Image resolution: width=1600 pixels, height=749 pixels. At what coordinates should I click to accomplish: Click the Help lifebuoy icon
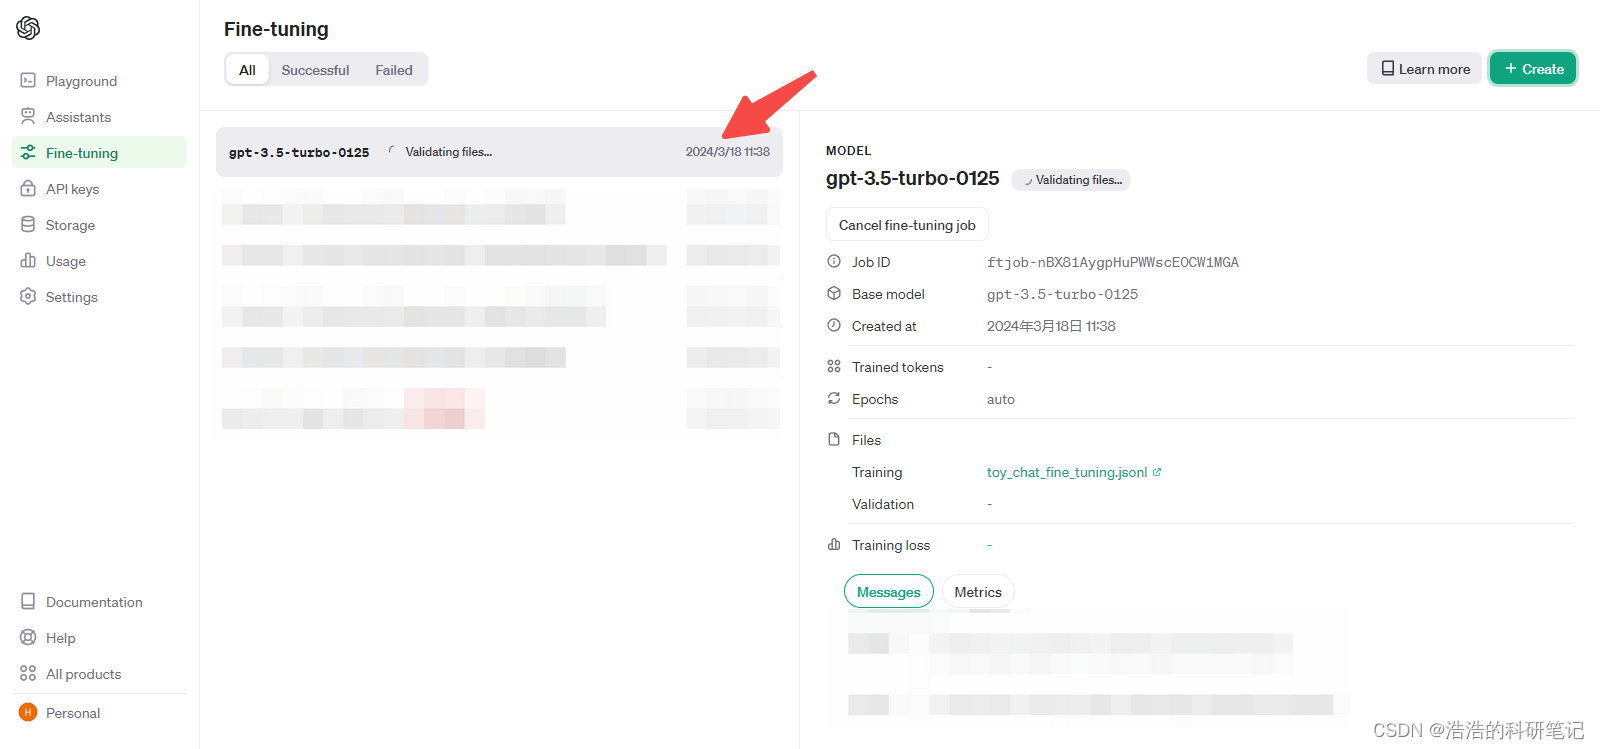[28, 637]
